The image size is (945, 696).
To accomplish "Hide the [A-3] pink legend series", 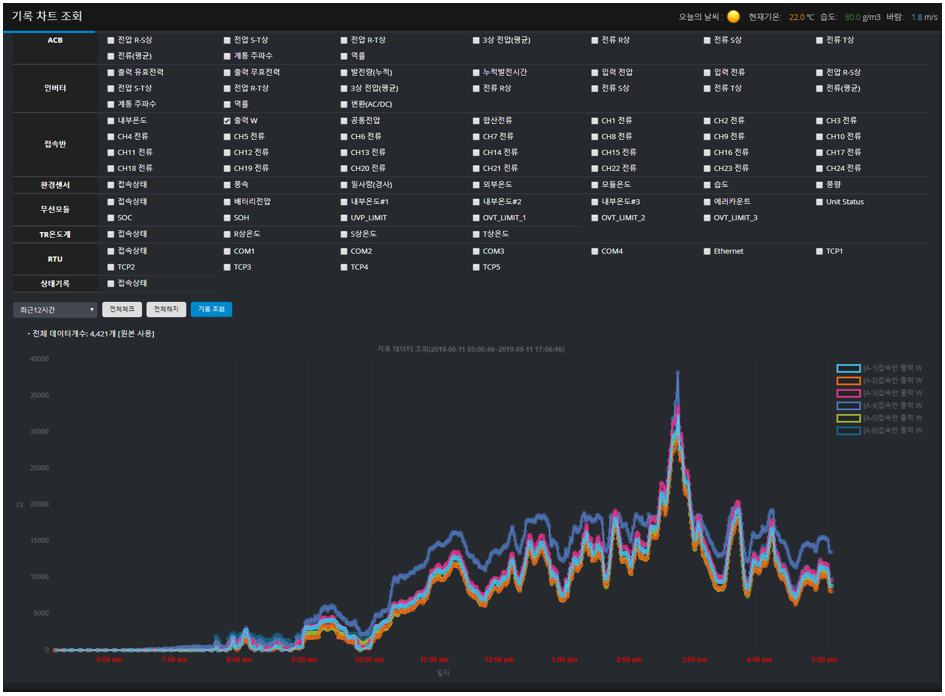I will coord(847,393).
